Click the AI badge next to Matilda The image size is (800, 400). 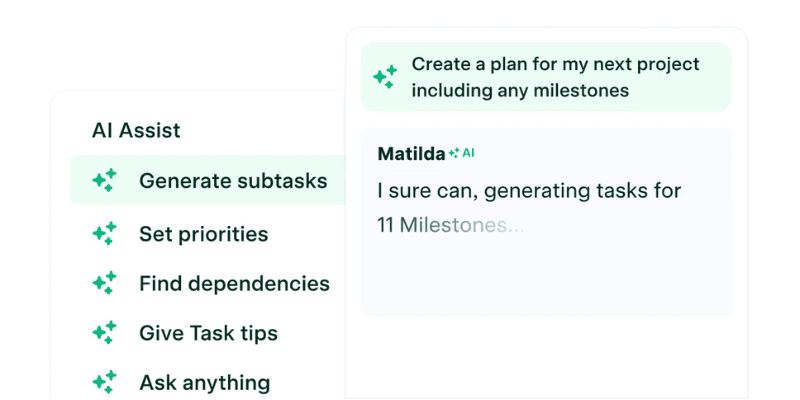pos(462,153)
